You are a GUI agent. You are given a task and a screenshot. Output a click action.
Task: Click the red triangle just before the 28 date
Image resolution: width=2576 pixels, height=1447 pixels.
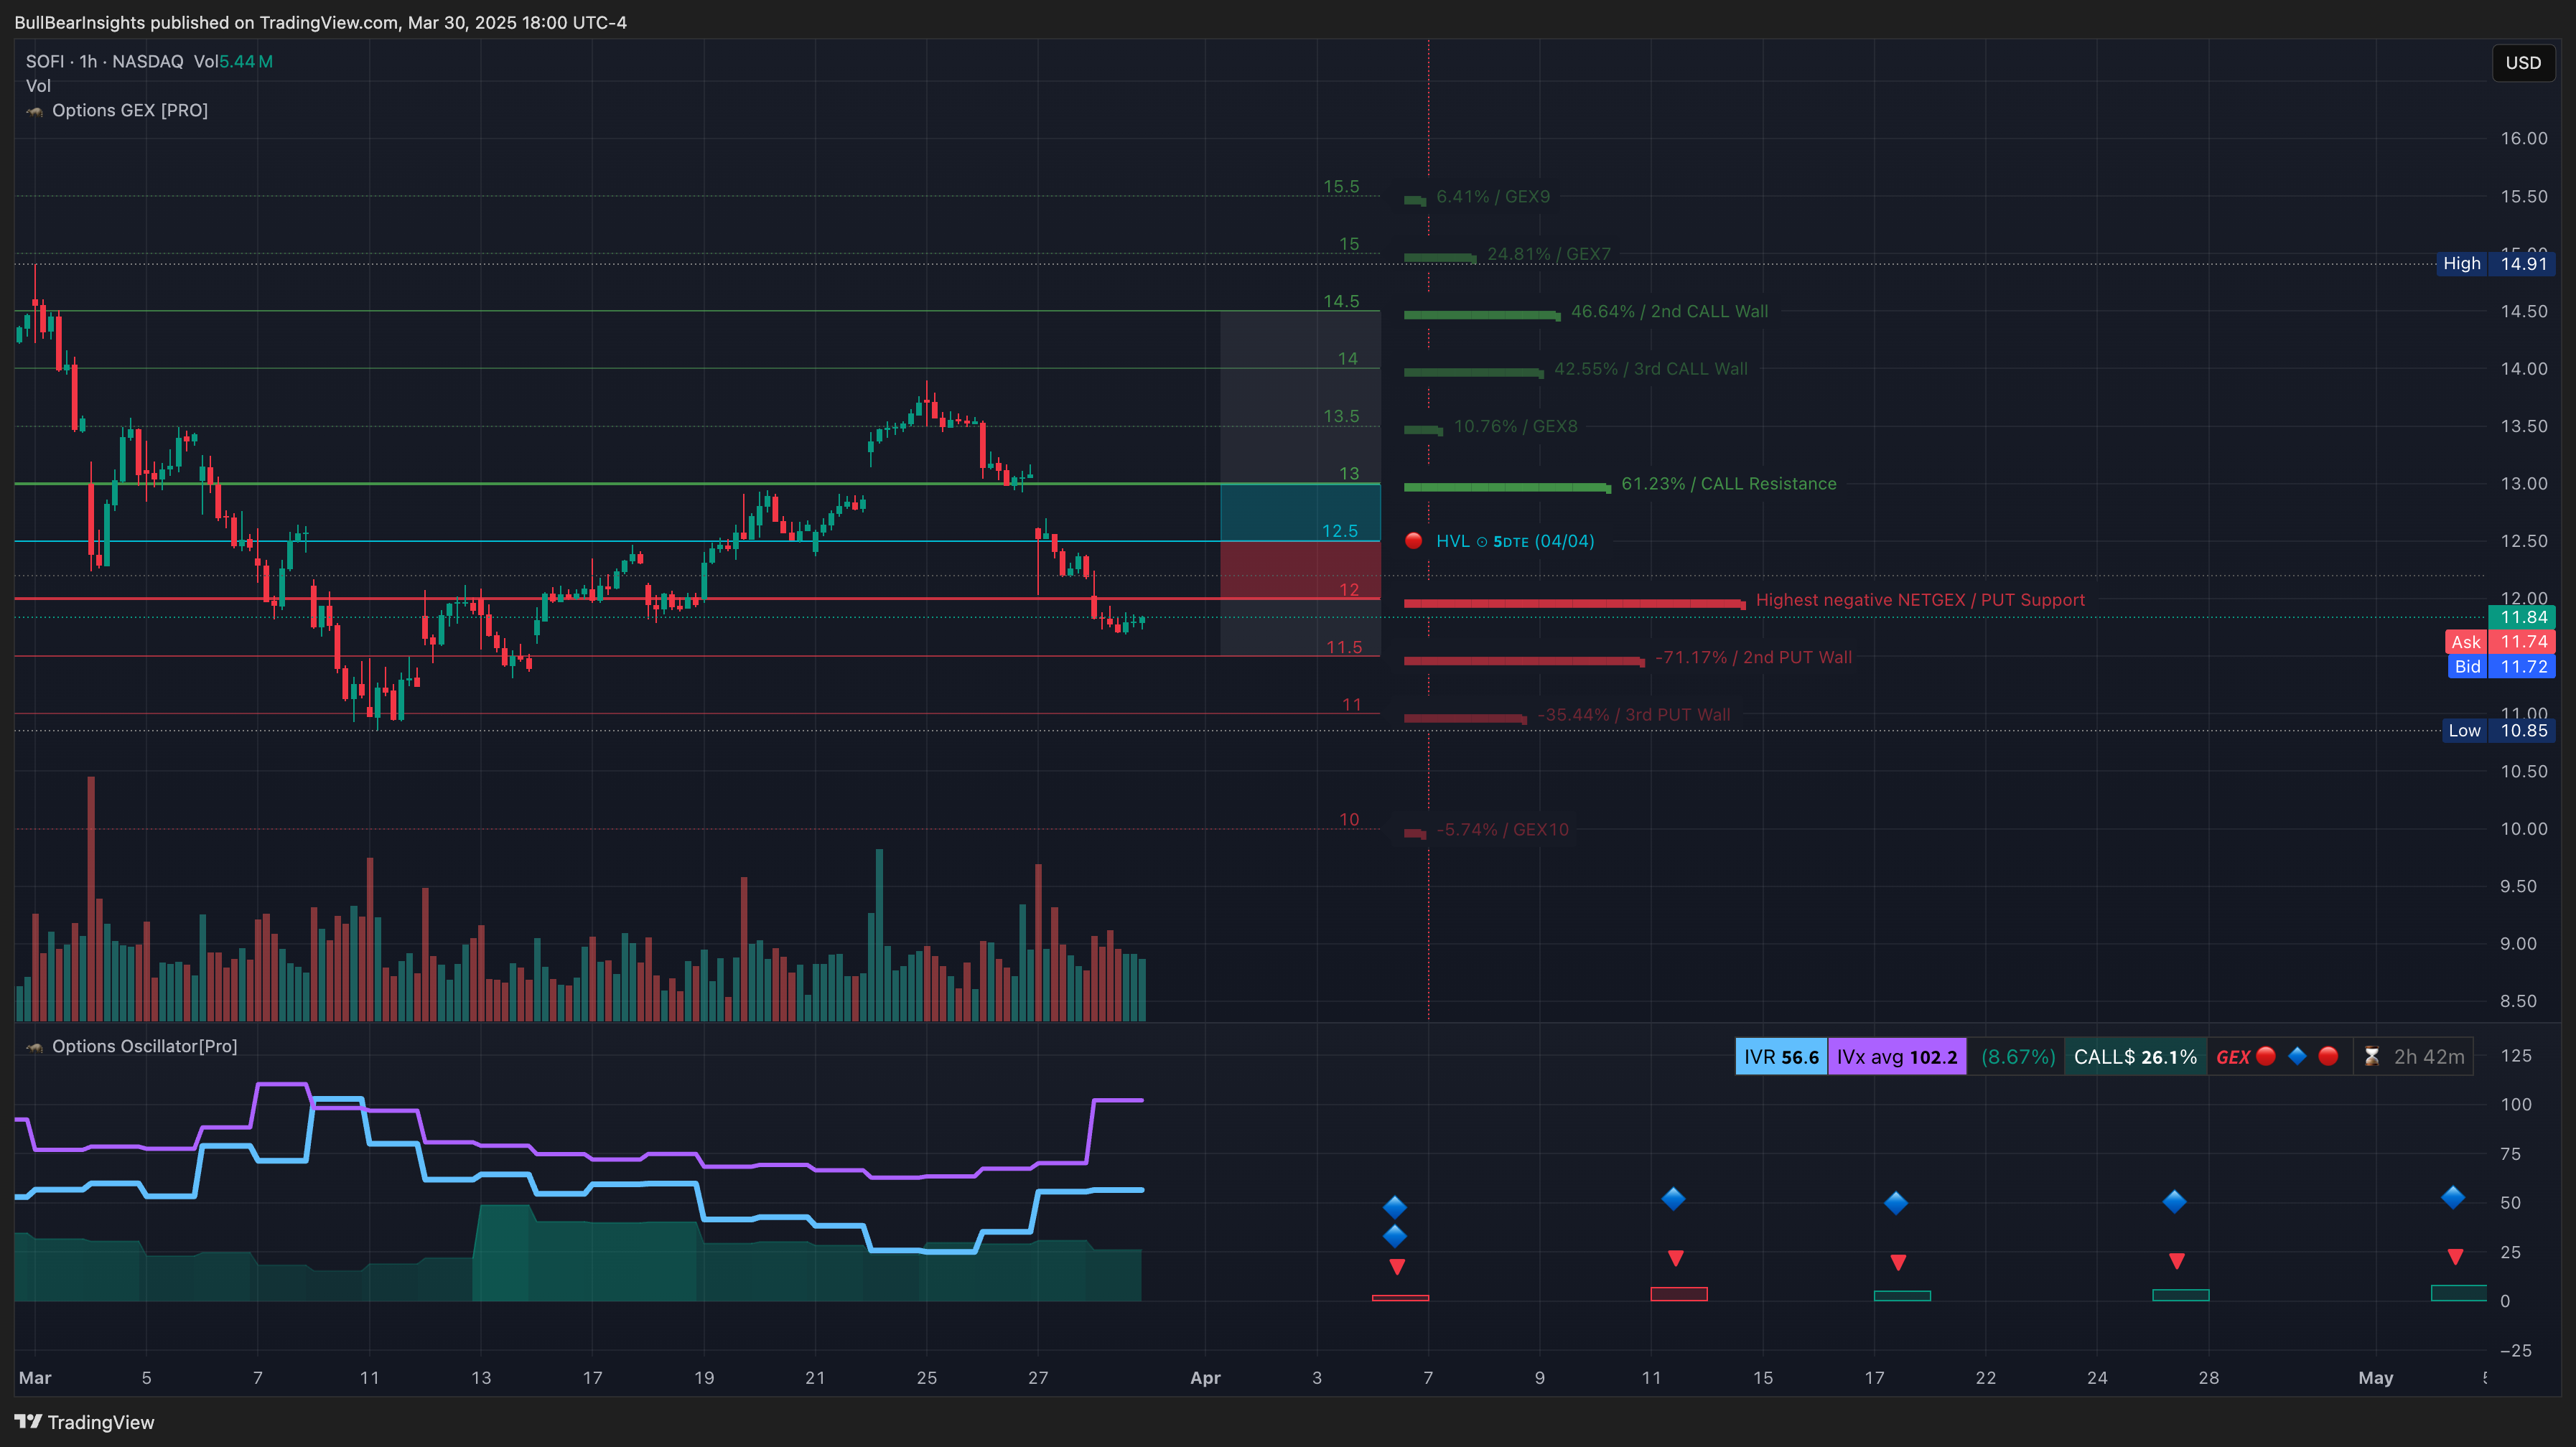click(x=2177, y=1261)
